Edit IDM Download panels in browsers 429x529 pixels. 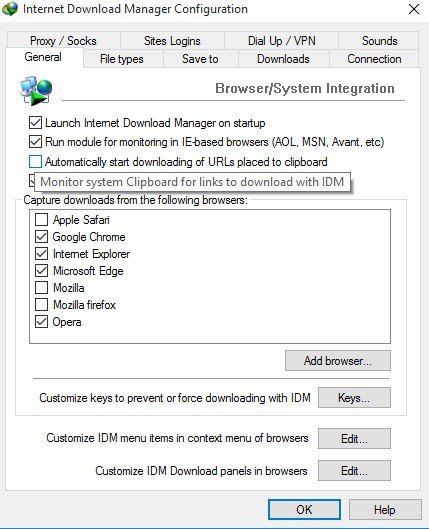[x=354, y=471]
